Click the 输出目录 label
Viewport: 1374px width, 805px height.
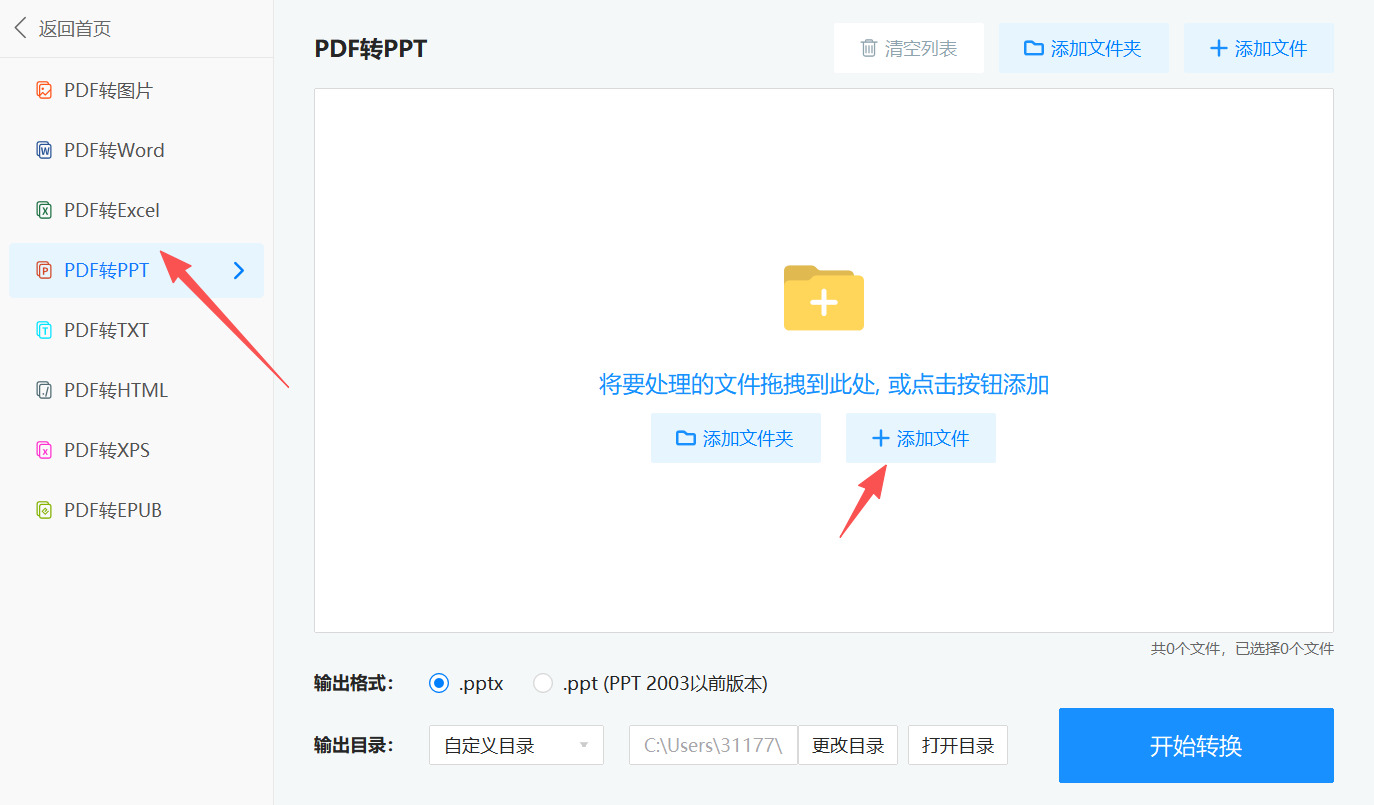pos(354,745)
